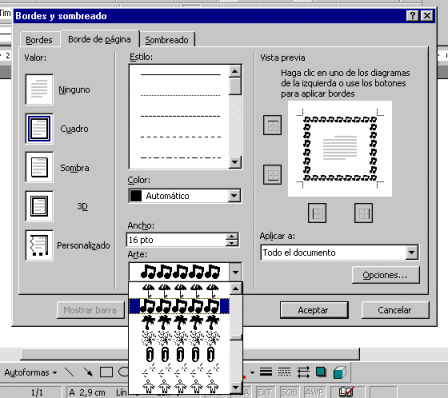Increase the Ancho width value

[232, 236]
